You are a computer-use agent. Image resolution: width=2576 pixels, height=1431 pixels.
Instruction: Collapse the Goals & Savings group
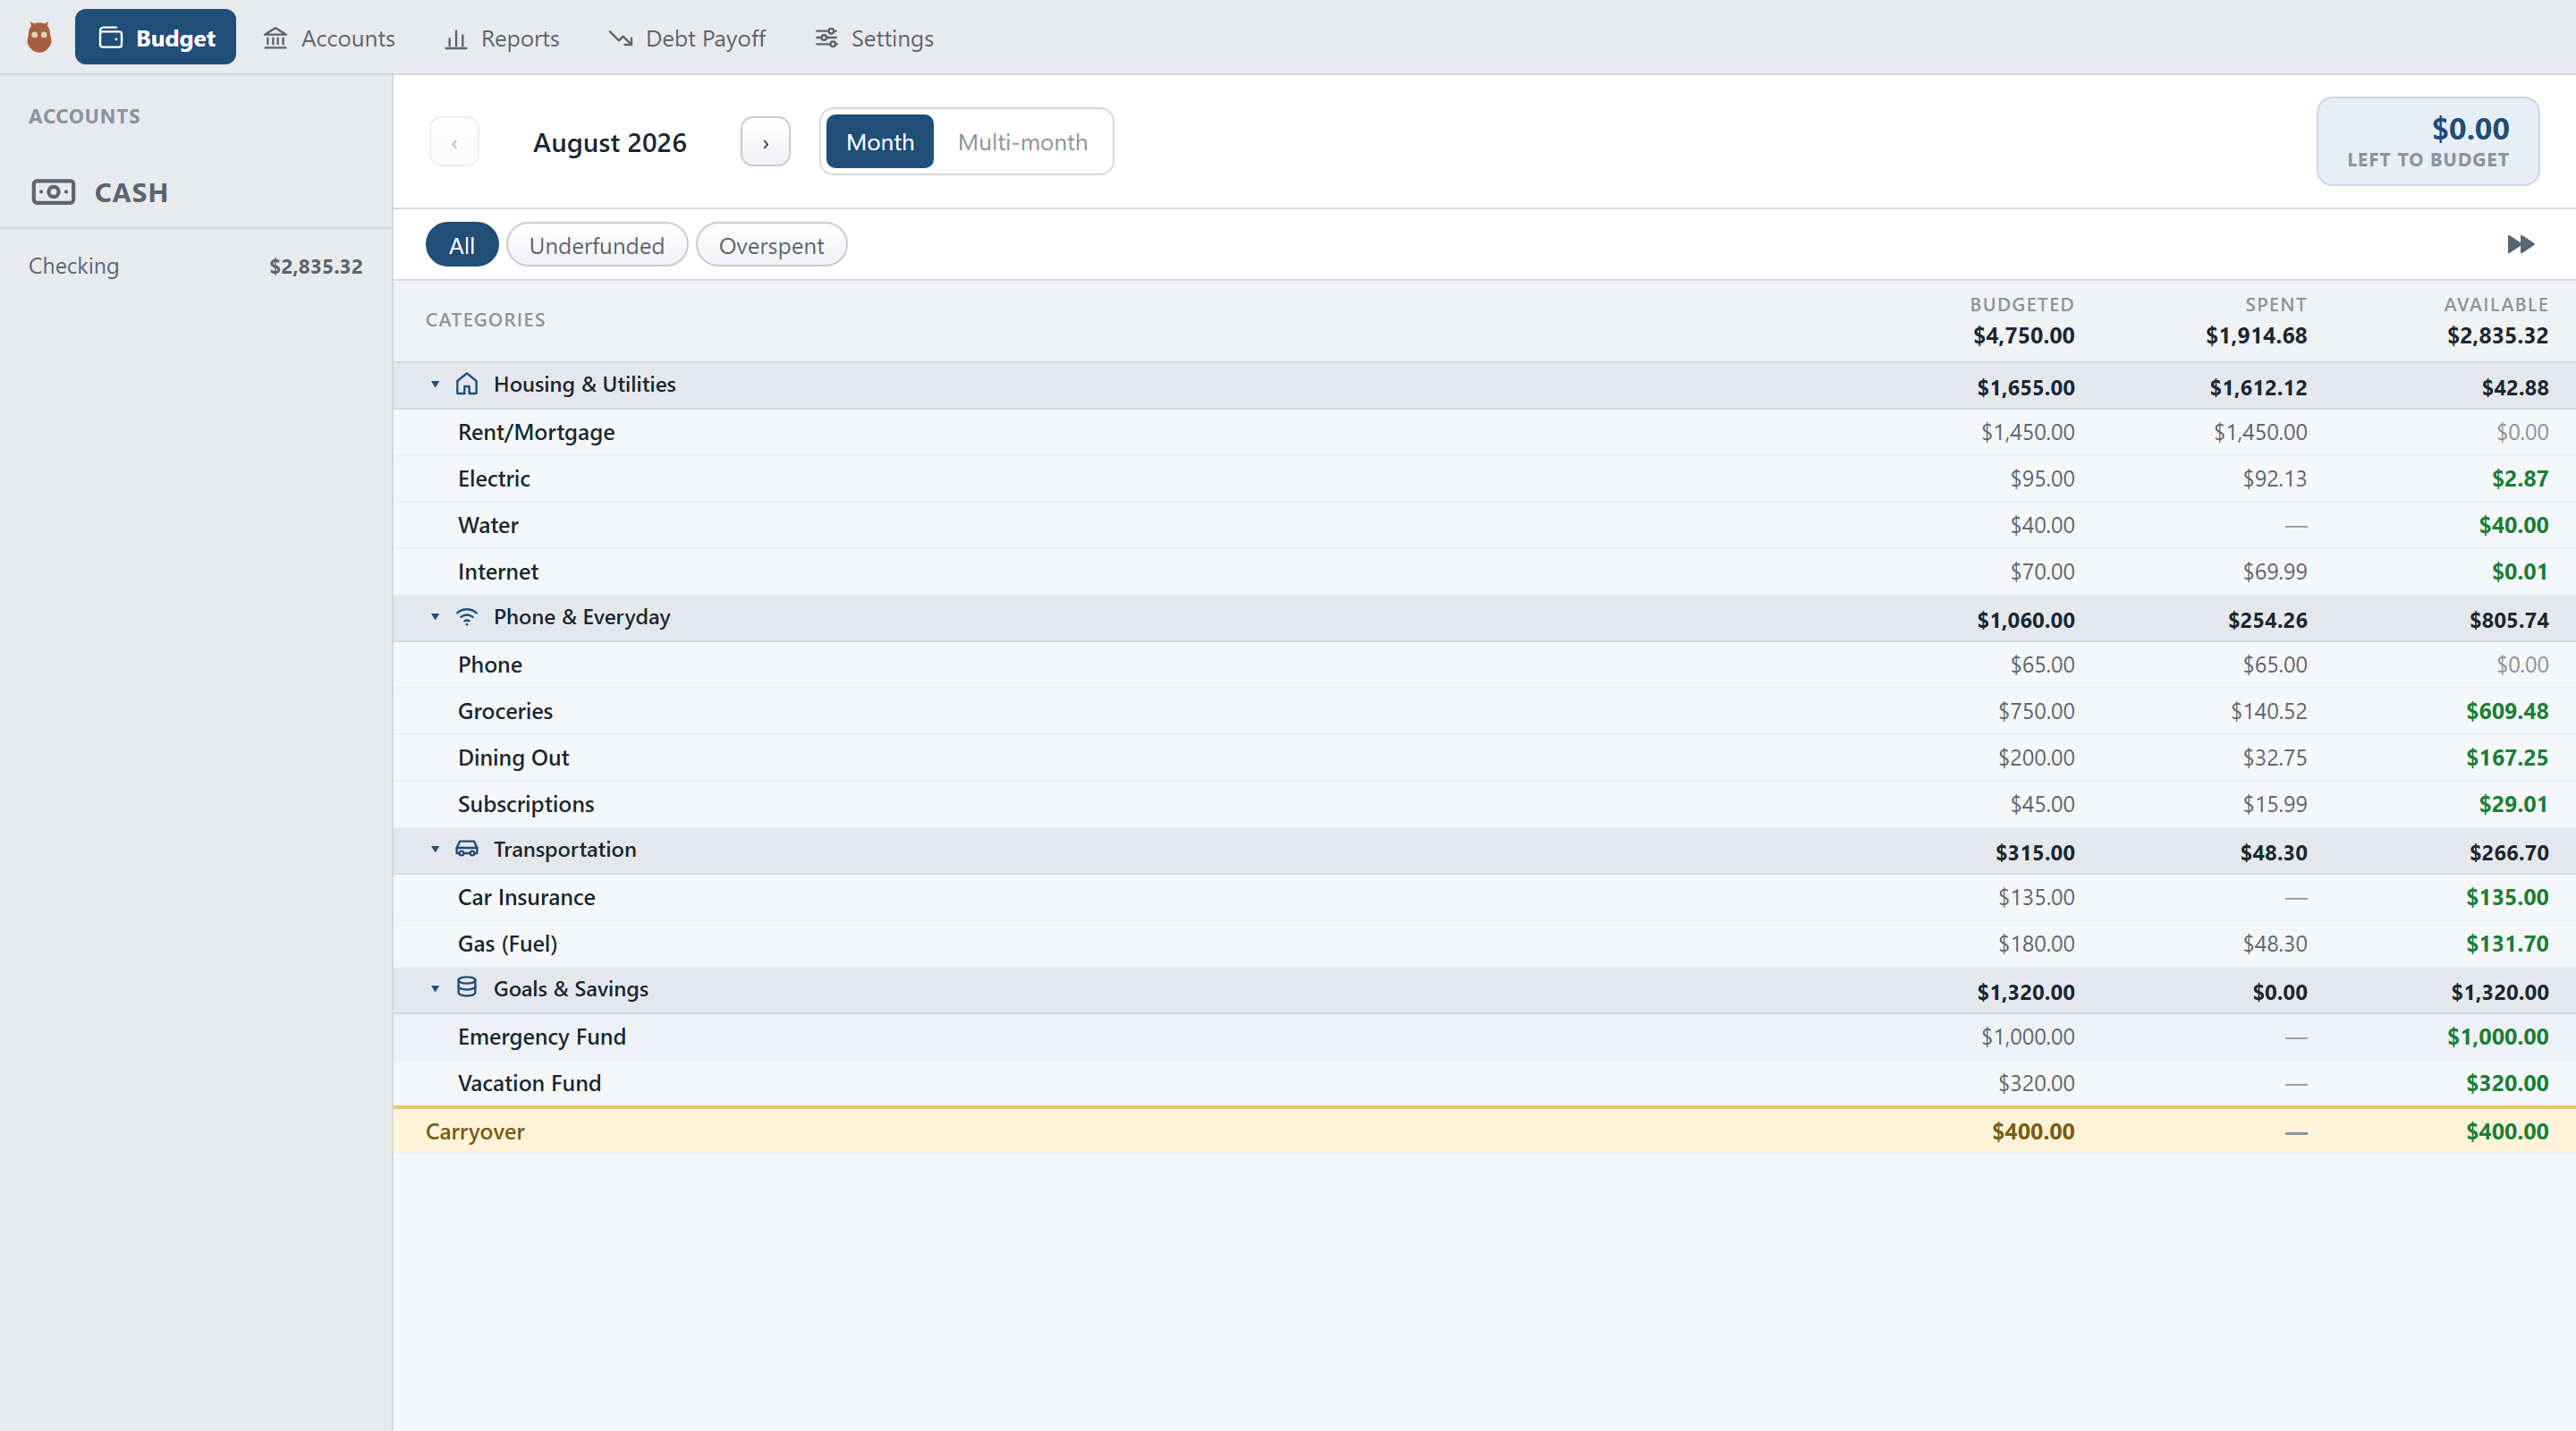435,988
